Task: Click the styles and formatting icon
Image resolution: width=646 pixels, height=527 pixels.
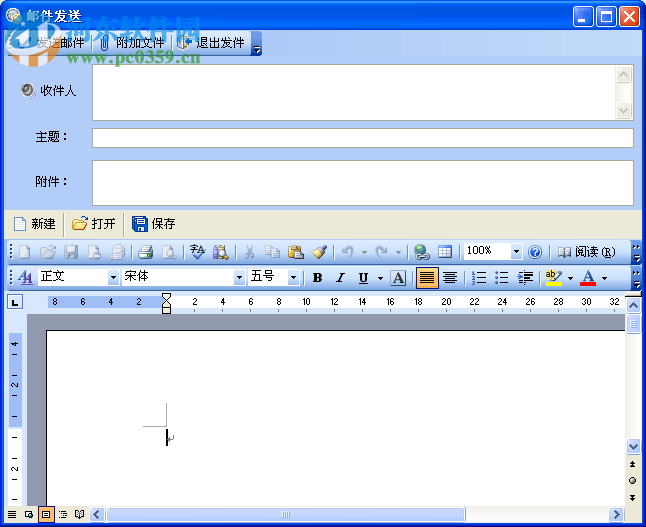Action: coord(26,278)
